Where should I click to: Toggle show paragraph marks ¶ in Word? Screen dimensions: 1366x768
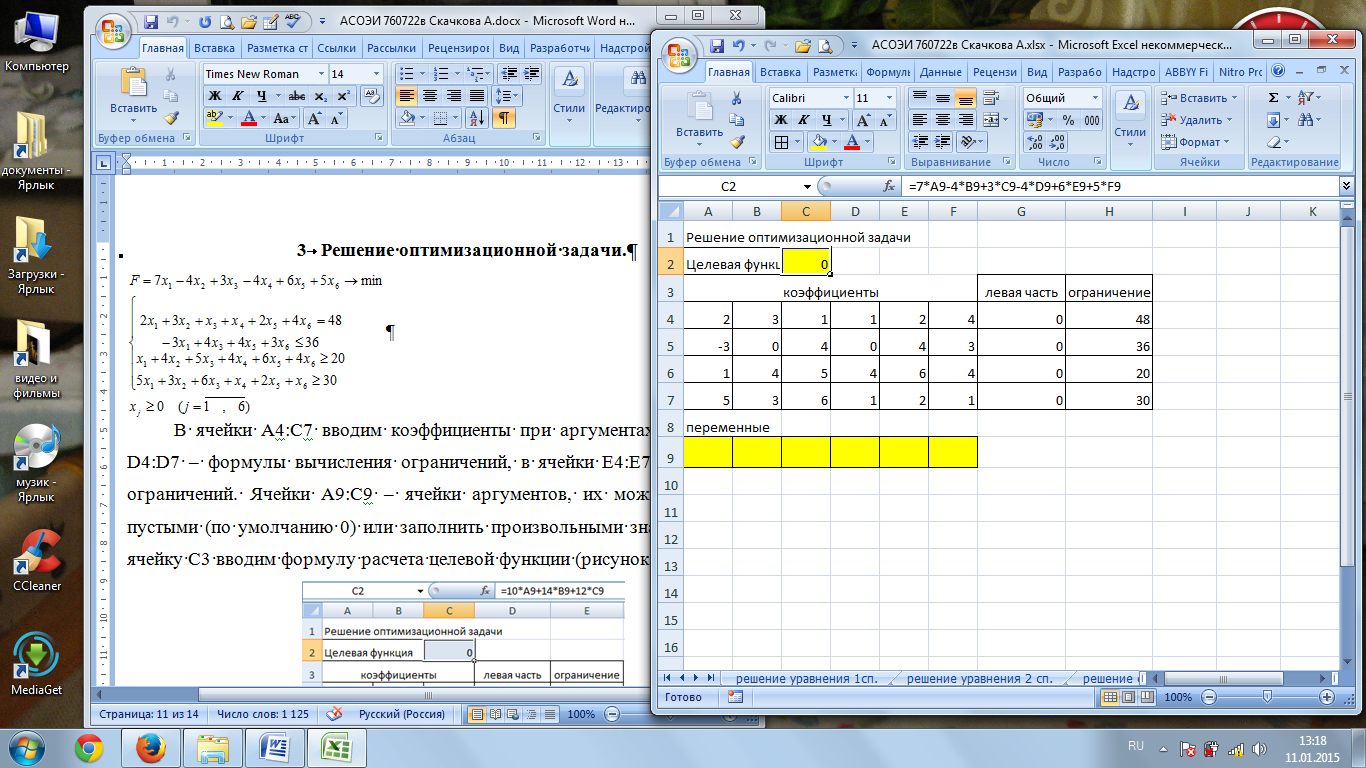click(506, 118)
